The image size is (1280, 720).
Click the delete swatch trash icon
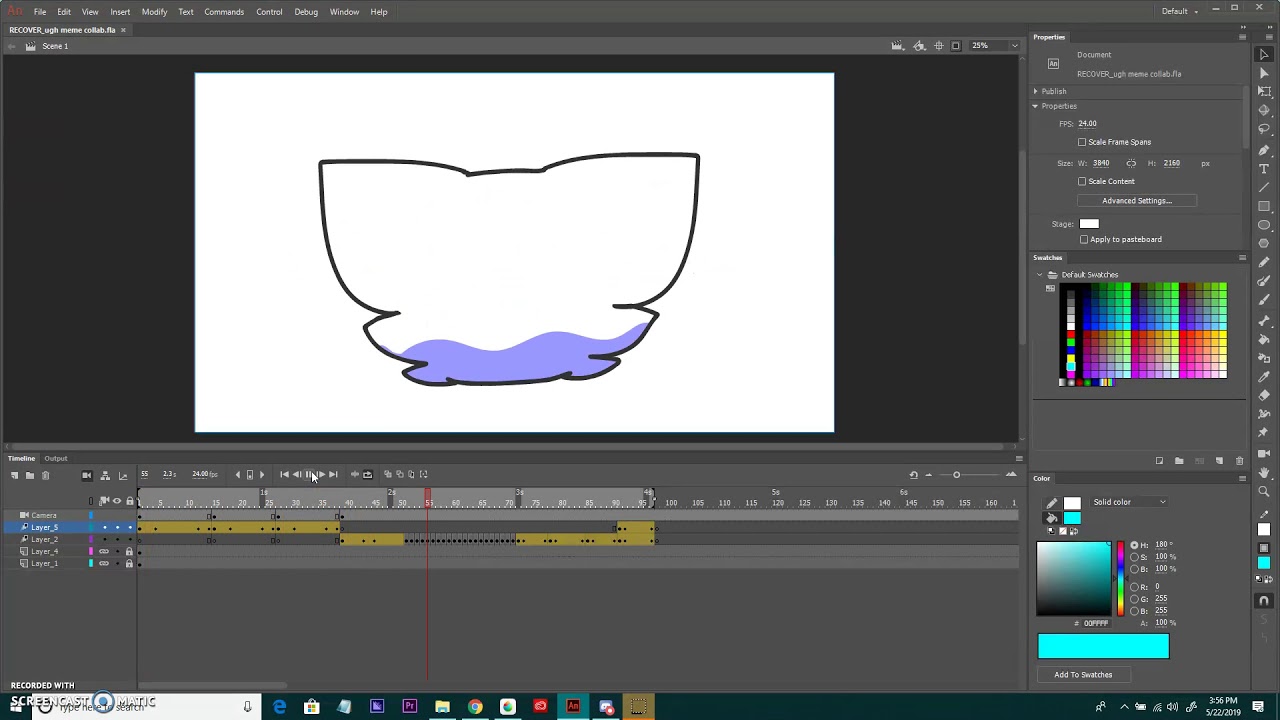pos(1240,461)
